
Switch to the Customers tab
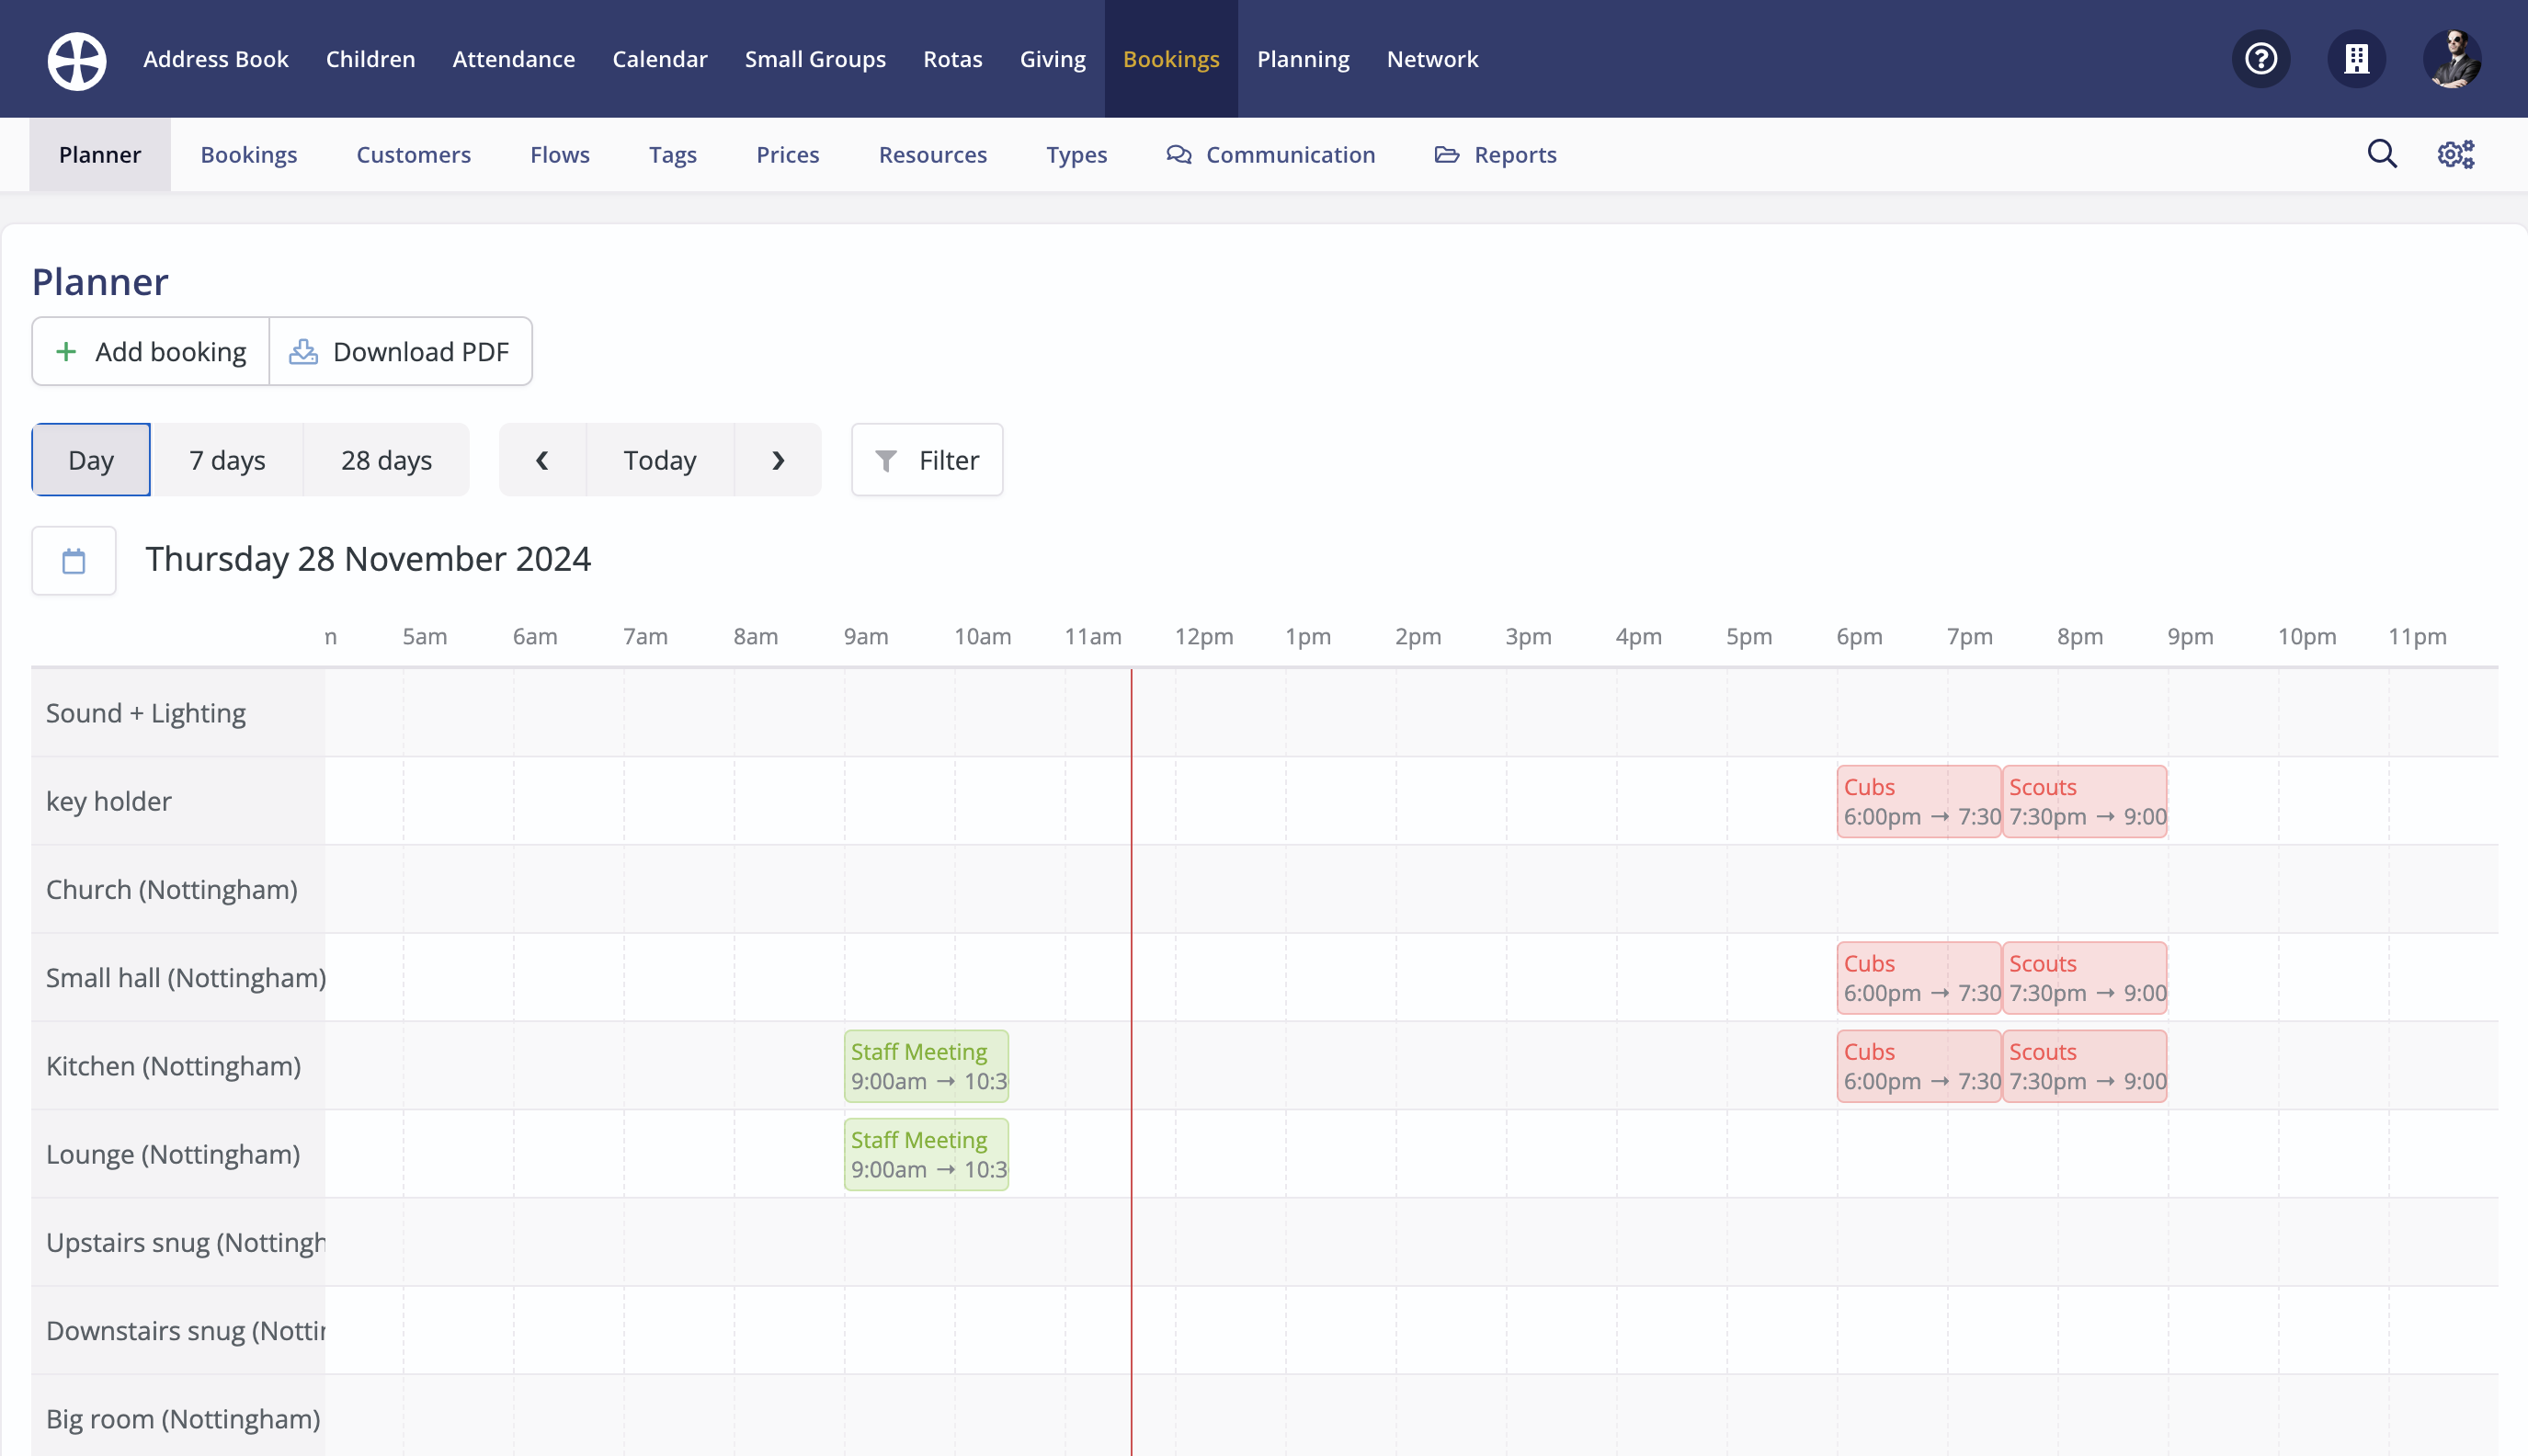click(413, 155)
